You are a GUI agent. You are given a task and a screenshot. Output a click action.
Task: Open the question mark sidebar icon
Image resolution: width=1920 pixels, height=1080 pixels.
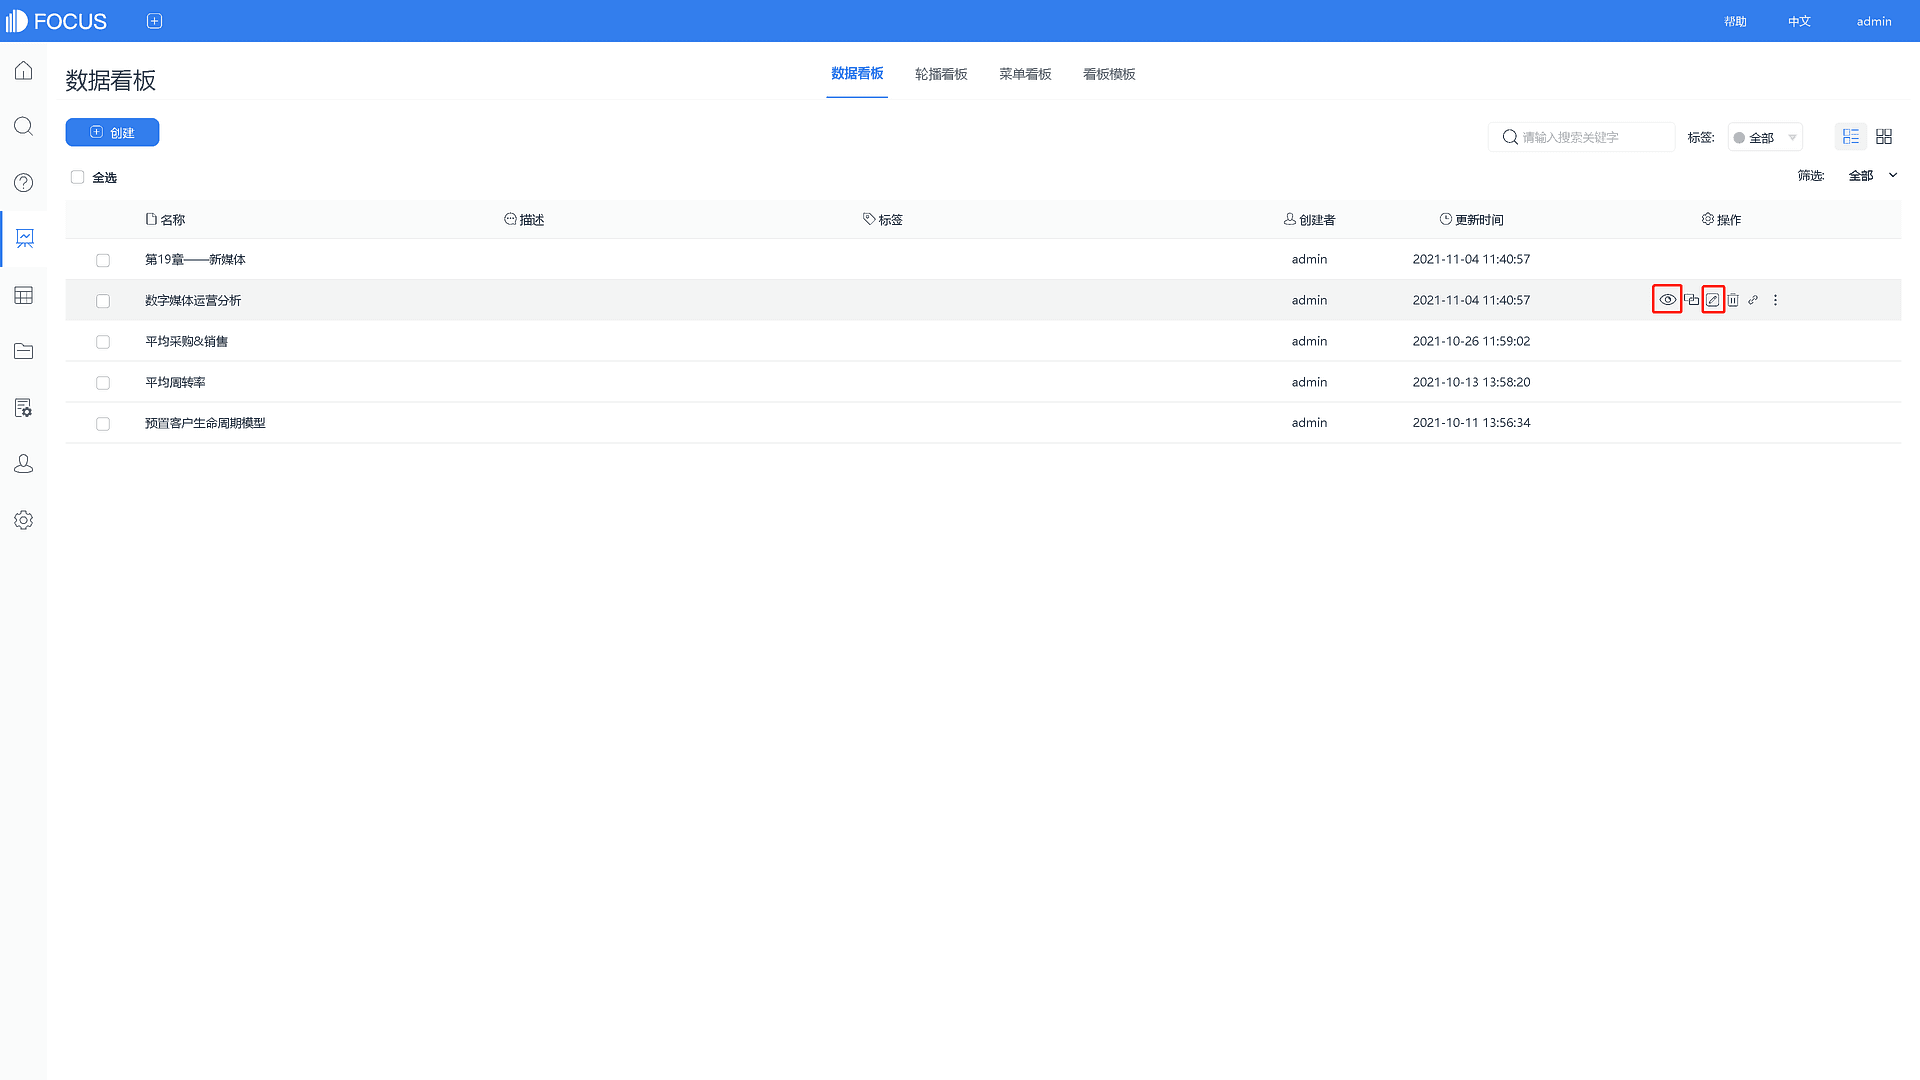point(24,182)
